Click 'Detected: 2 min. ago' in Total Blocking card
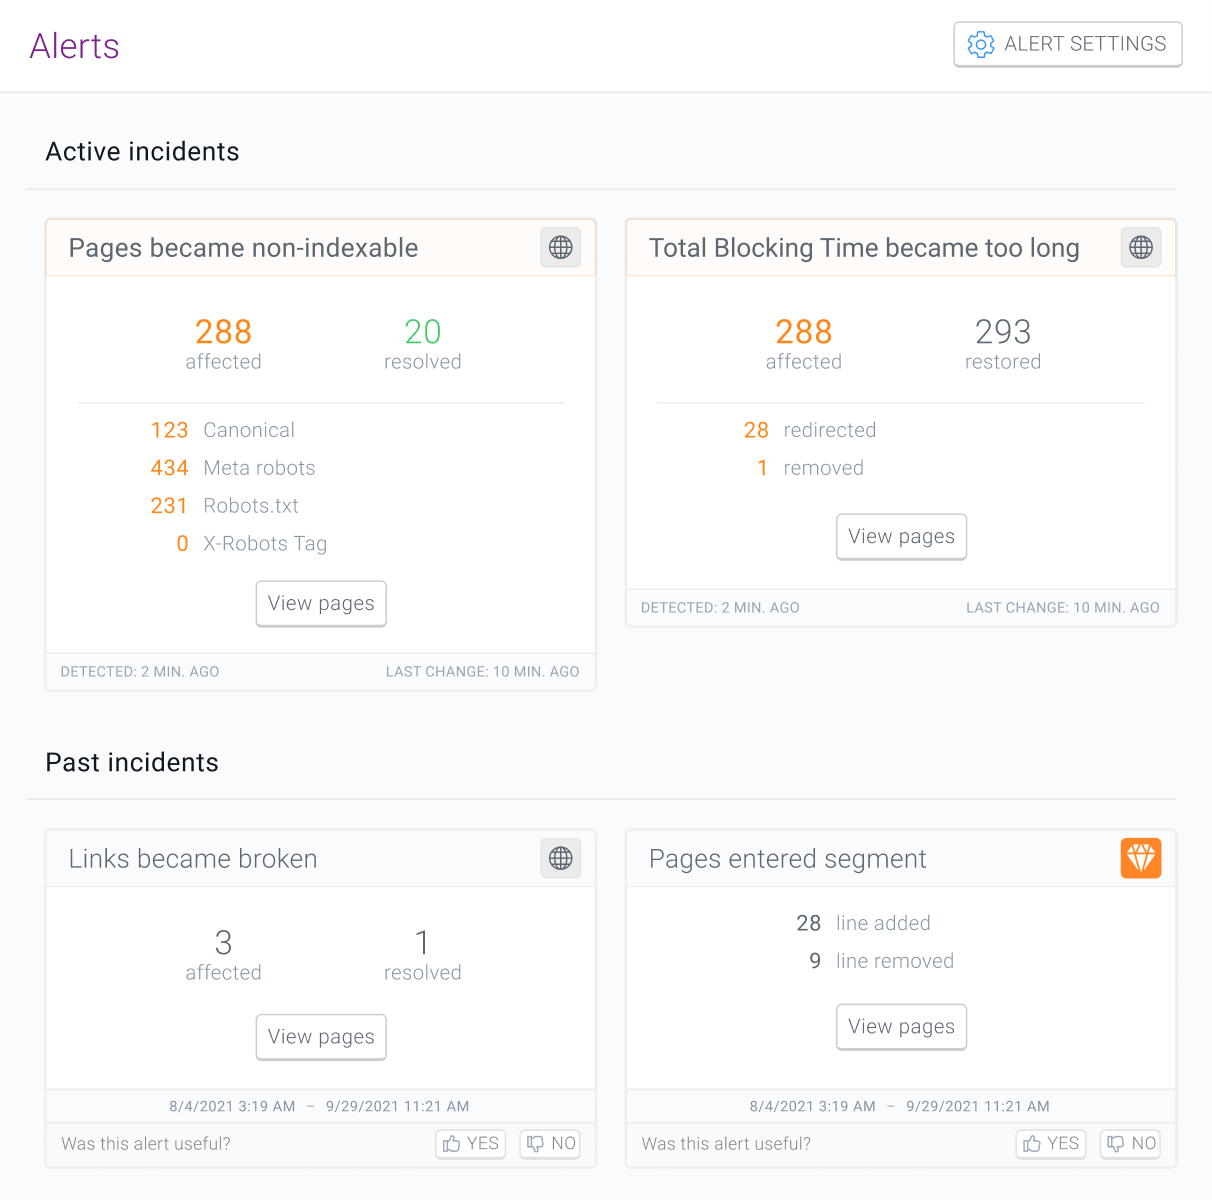Image resolution: width=1212 pixels, height=1200 pixels. [720, 608]
